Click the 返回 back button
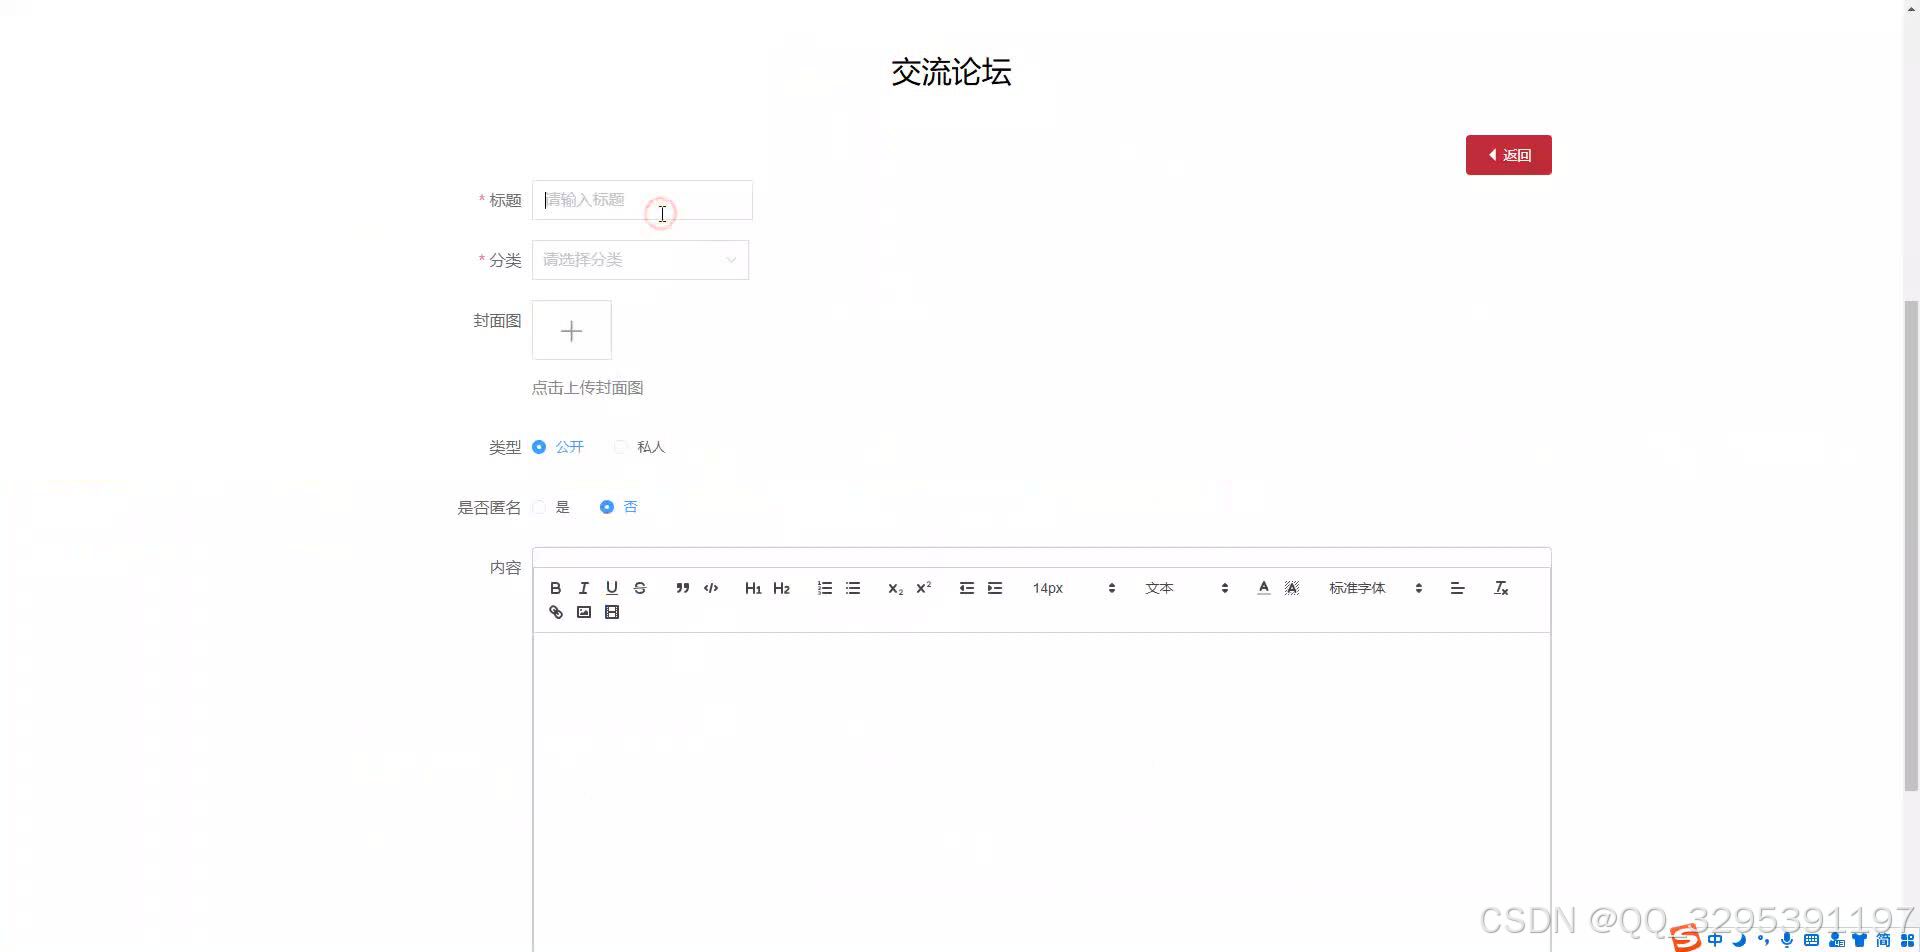This screenshot has height=952, width=1920. (1508, 155)
